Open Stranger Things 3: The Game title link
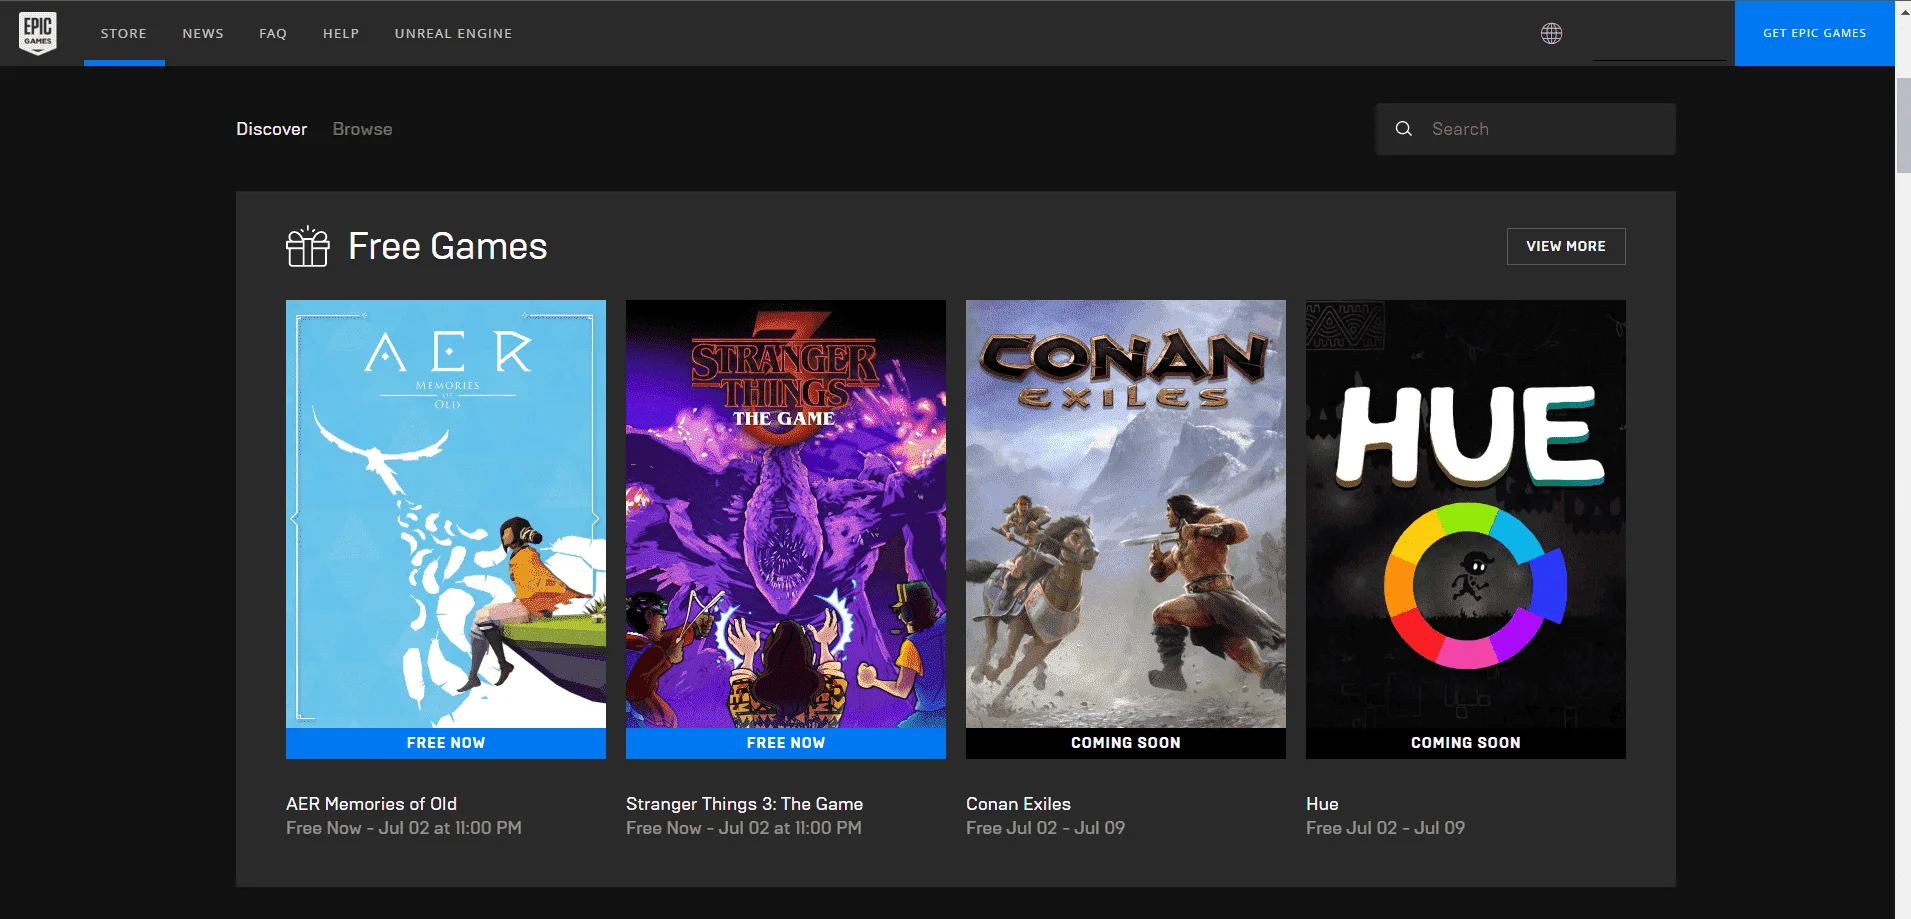 click(x=744, y=804)
